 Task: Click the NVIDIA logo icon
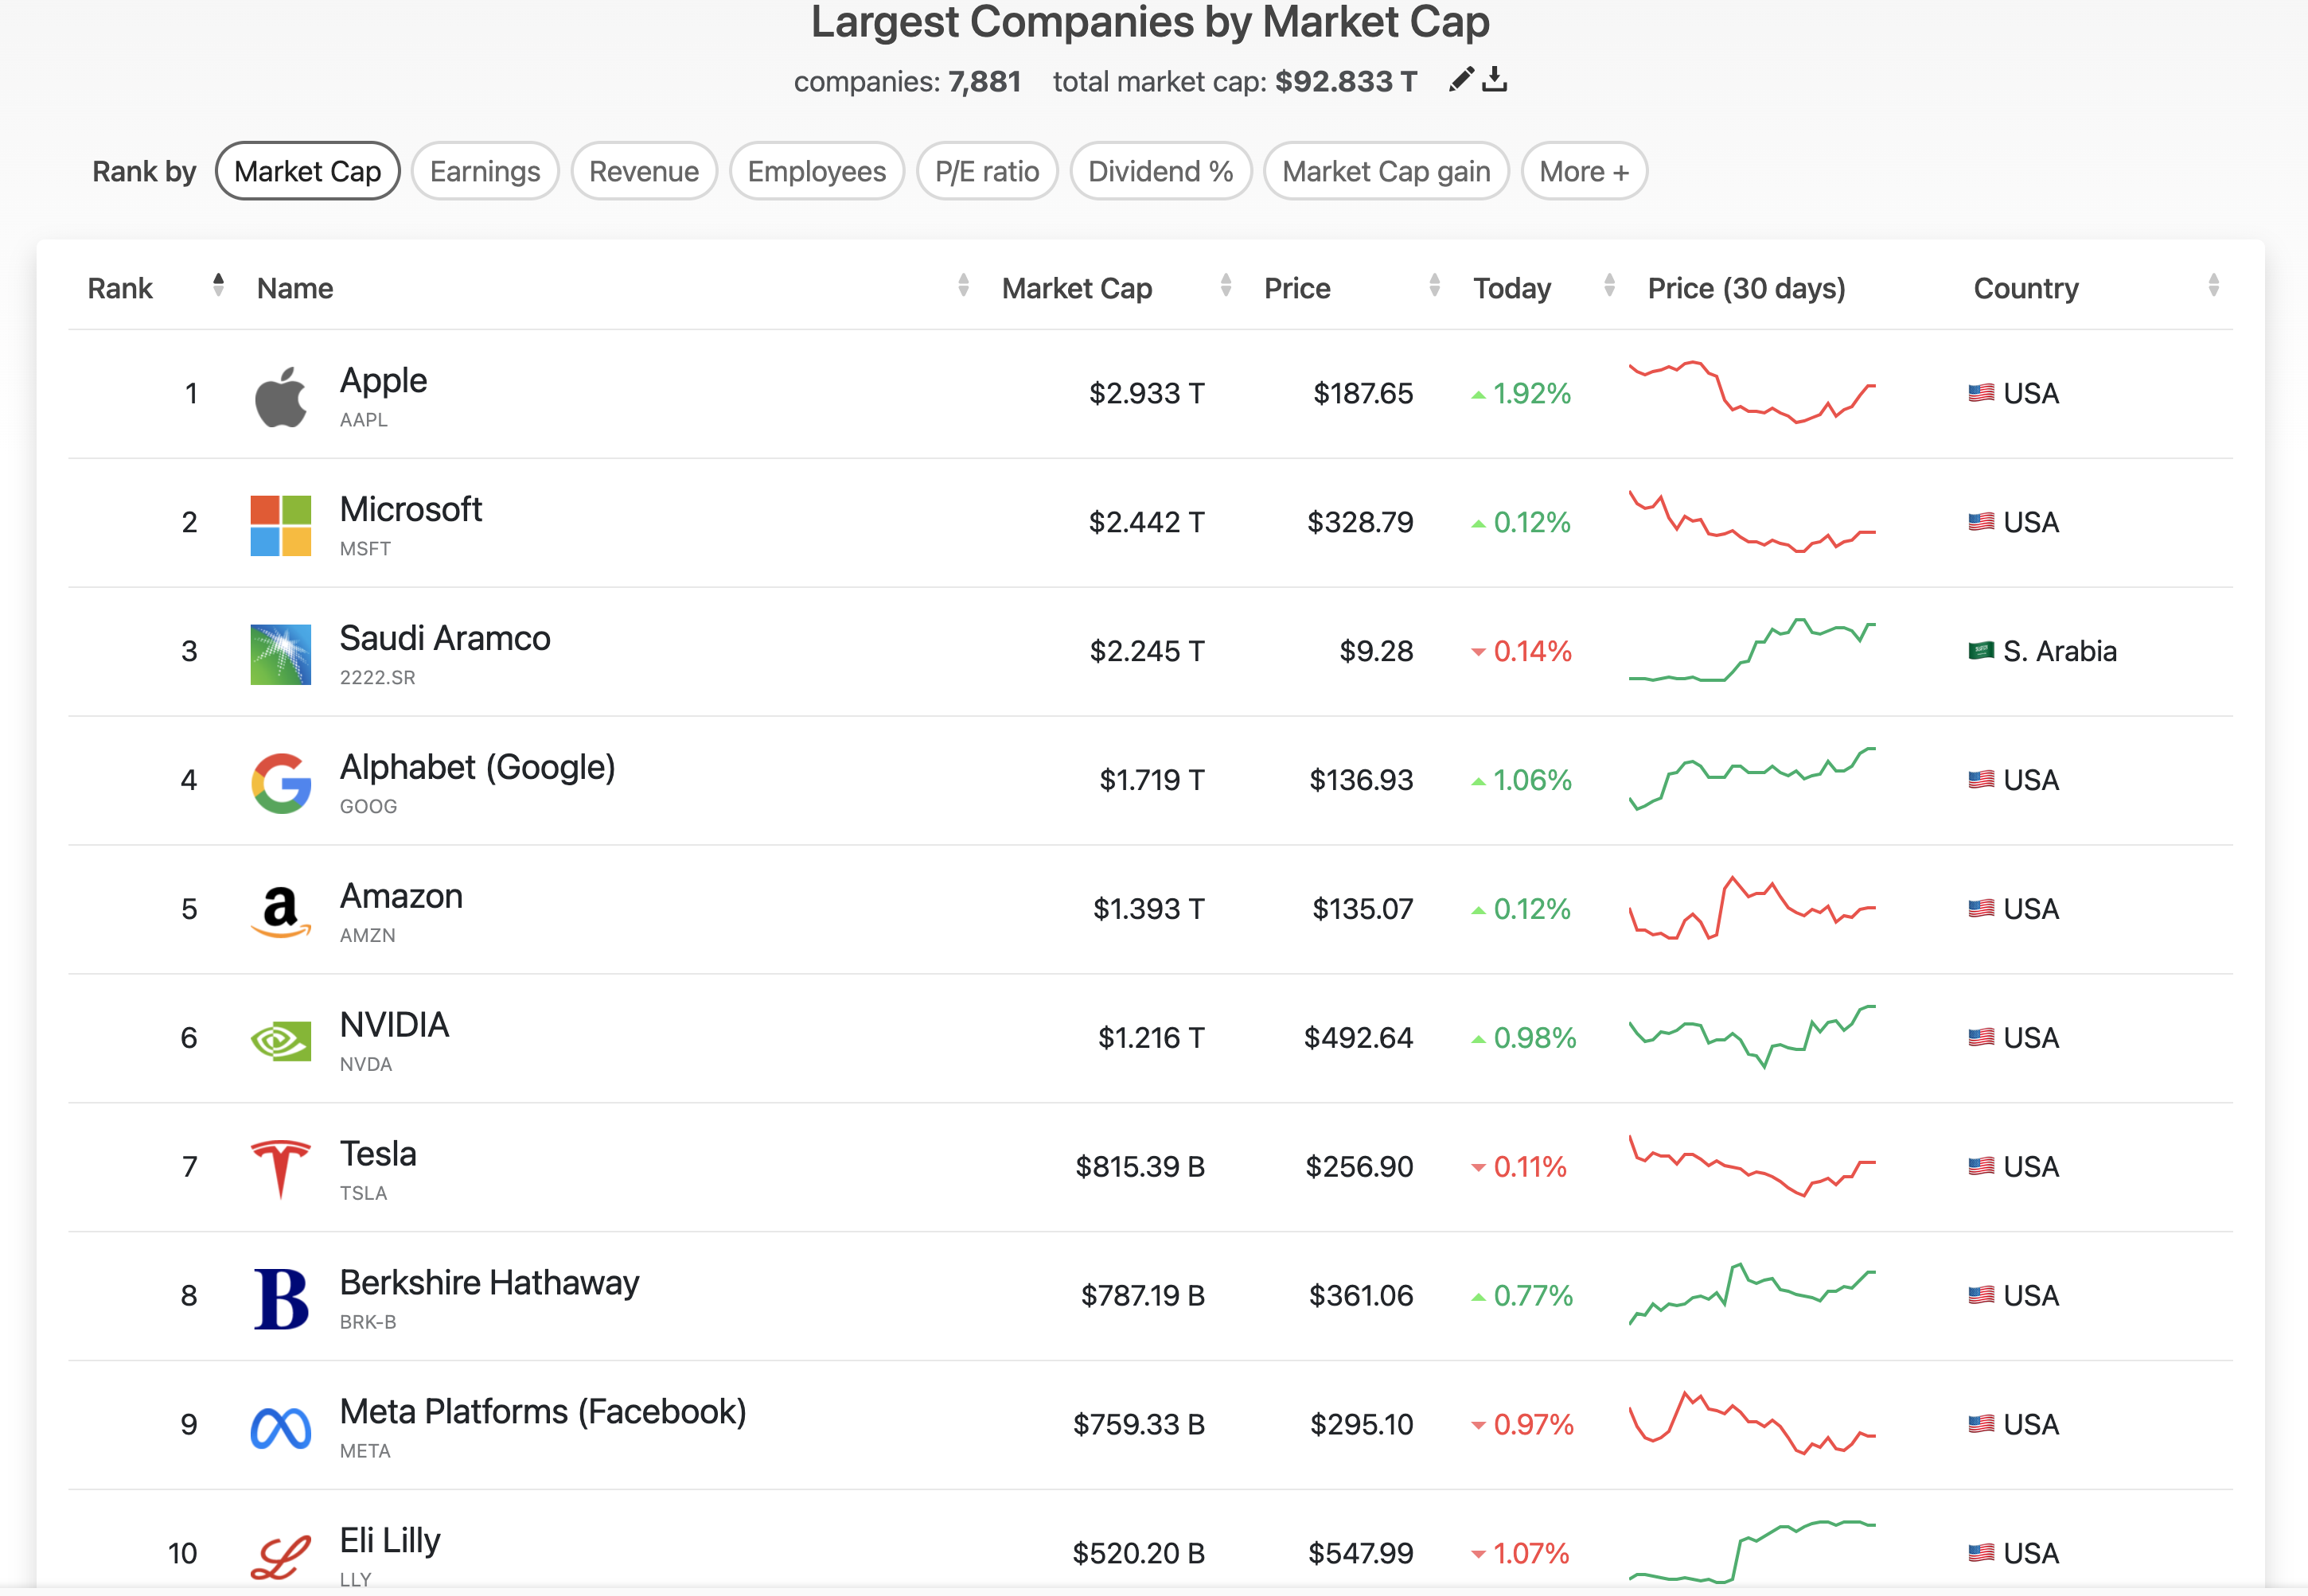(x=280, y=1040)
